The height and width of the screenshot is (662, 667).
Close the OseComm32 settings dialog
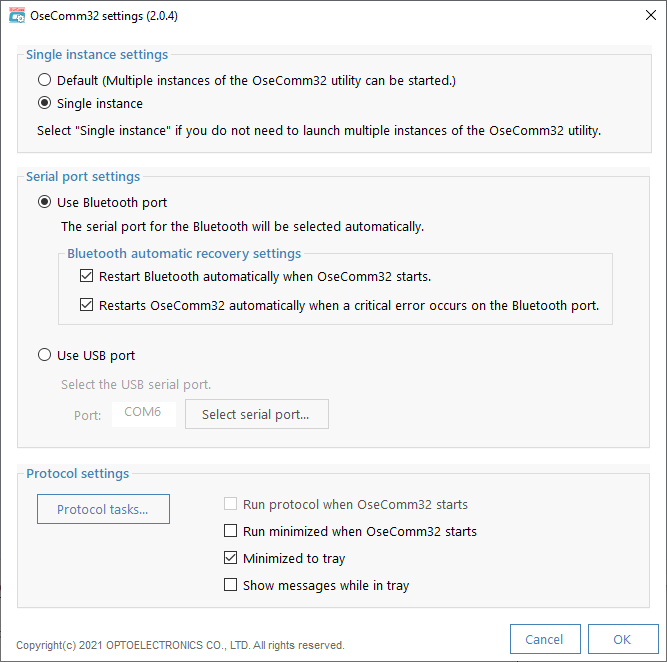click(x=650, y=15)
